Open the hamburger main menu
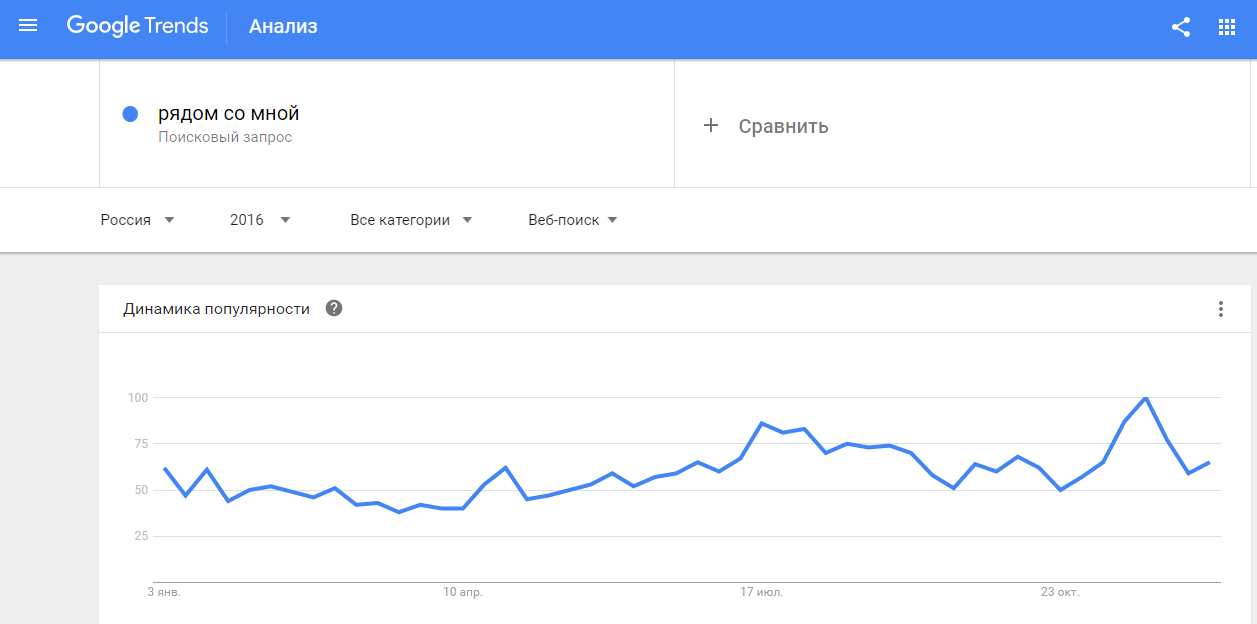 [x=28, y=27]
